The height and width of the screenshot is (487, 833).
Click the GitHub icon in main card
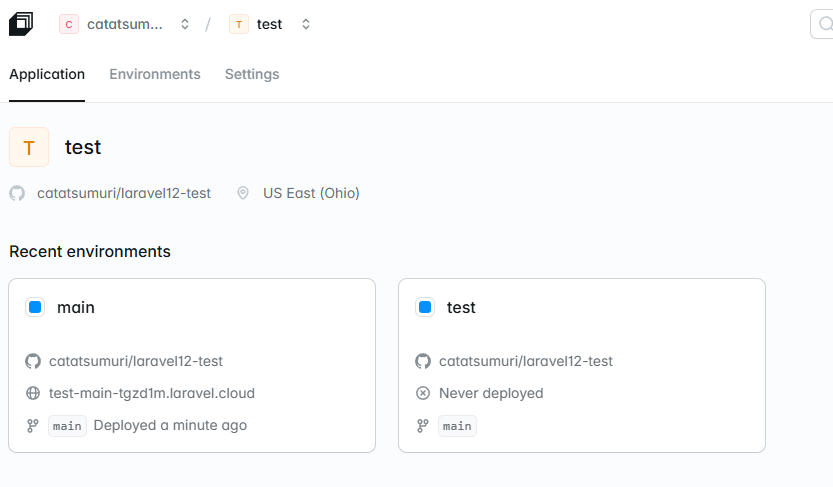[33, 361]
